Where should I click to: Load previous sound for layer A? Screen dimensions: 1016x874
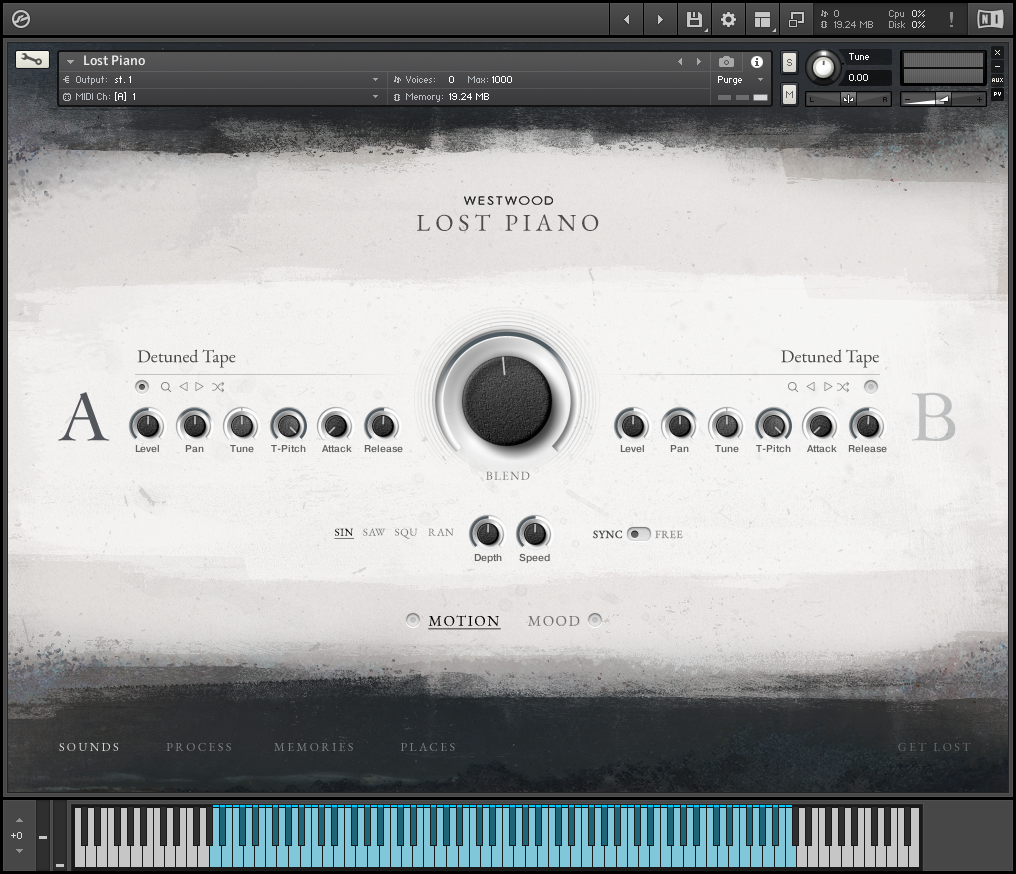183,387
